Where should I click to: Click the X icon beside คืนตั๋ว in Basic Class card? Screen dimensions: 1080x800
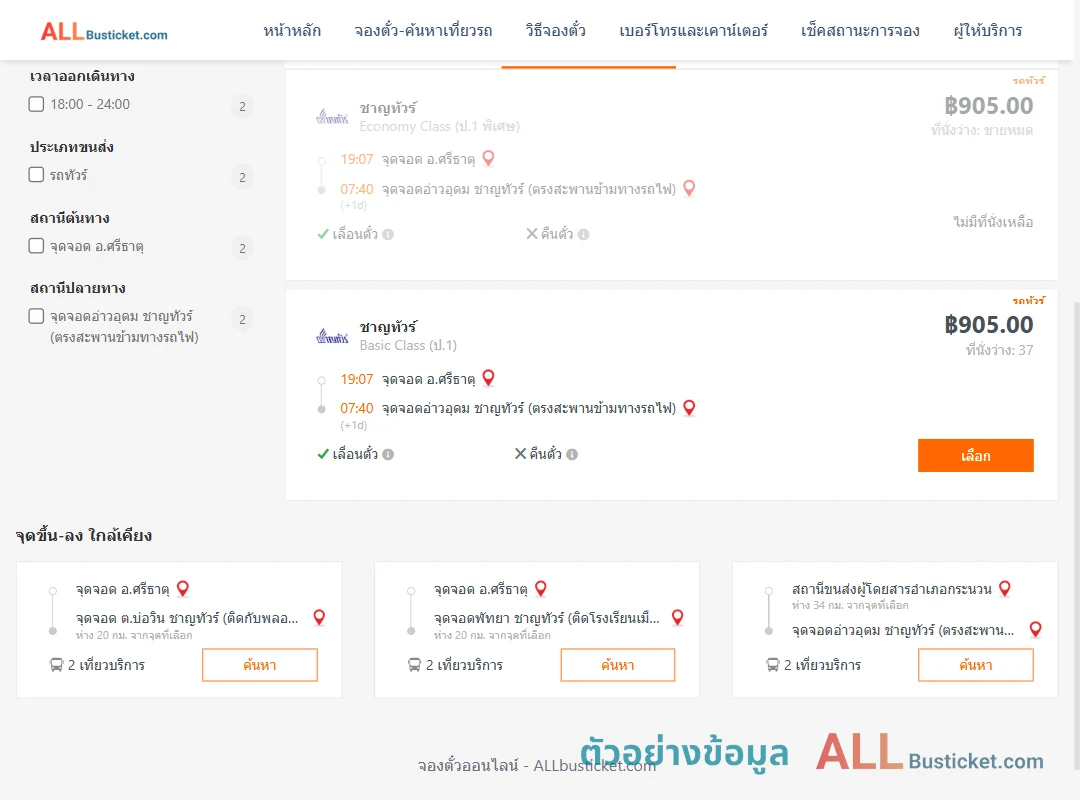coord(521,453)
